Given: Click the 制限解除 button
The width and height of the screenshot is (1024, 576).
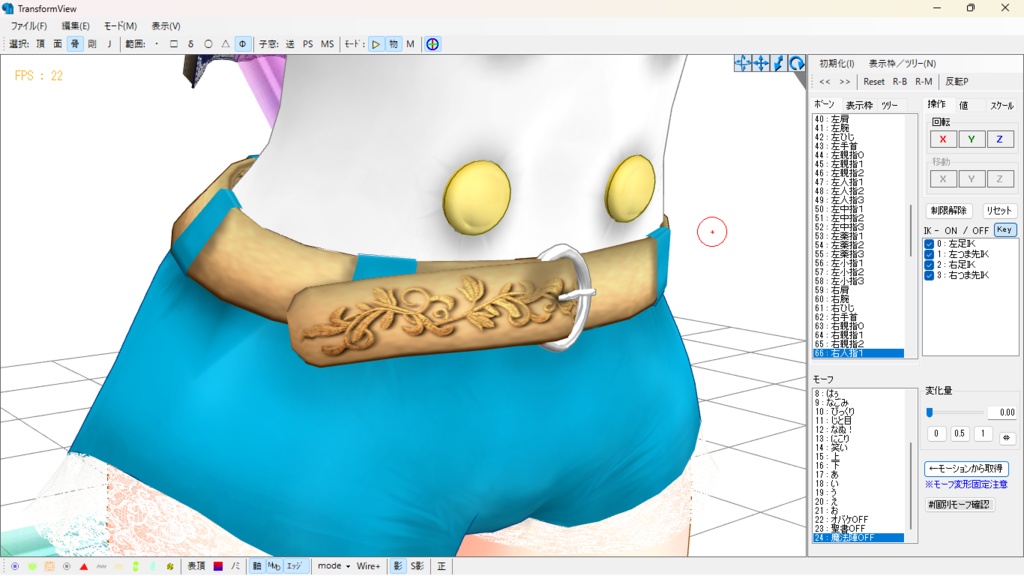Looking at the screenshot, I should (x=949, y=210).
